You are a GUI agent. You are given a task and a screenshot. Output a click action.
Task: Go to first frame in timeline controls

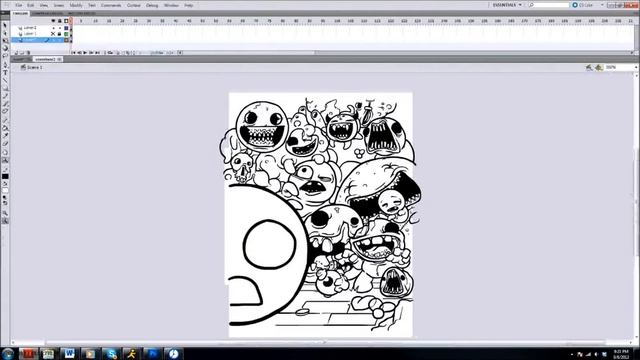click(73, 53)
